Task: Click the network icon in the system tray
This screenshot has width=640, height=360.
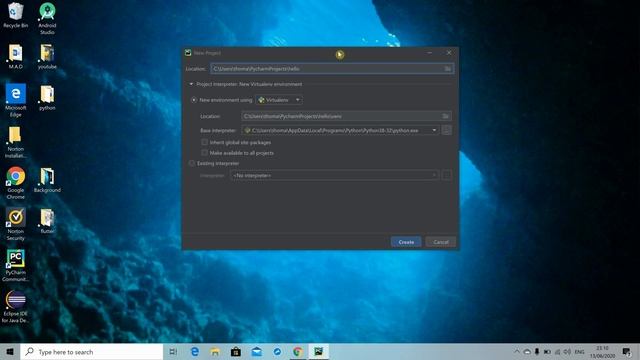Action: click(558, 351)
